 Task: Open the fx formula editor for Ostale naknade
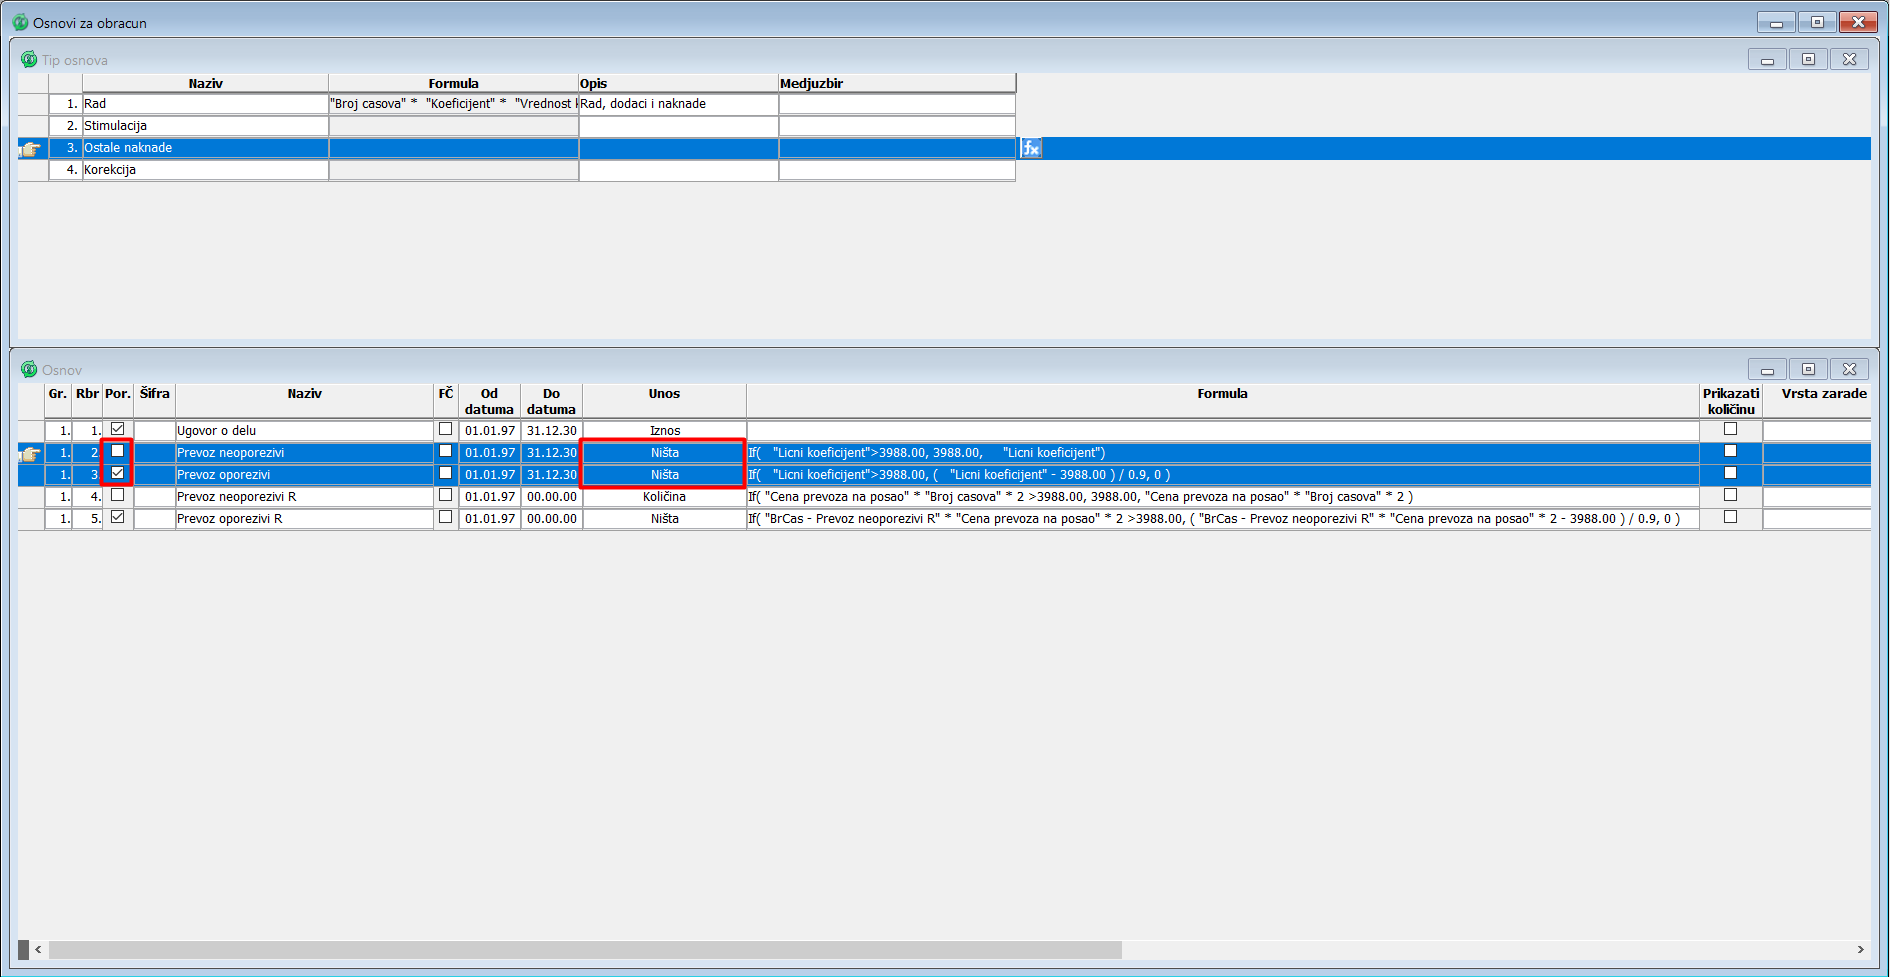[x=1031, y=148]
